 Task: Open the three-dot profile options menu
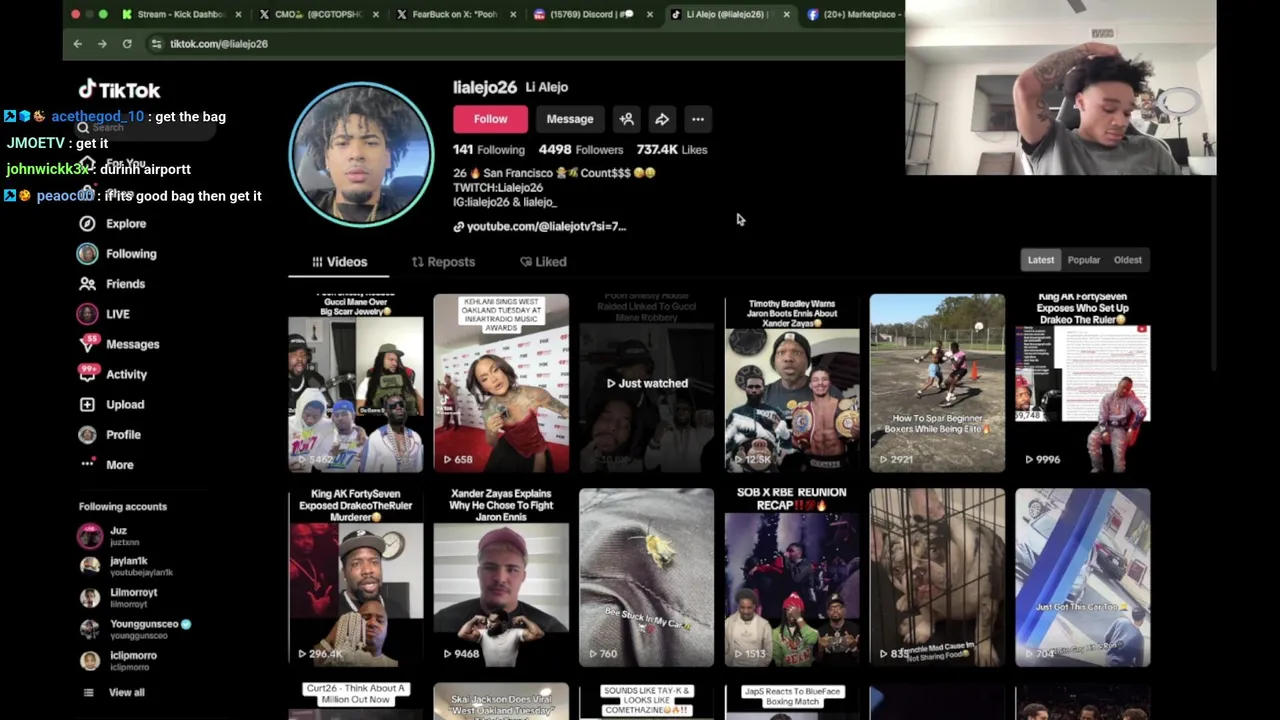(698, 119)
